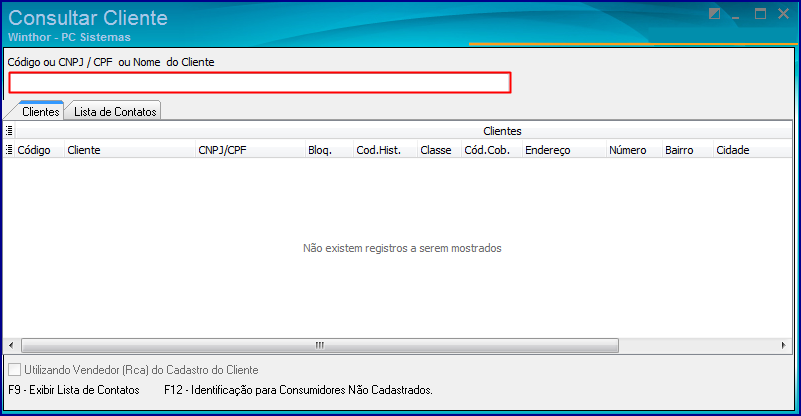The image size is (801, 416).
Task: Click the Endereço column header
Action: point(564,150)
